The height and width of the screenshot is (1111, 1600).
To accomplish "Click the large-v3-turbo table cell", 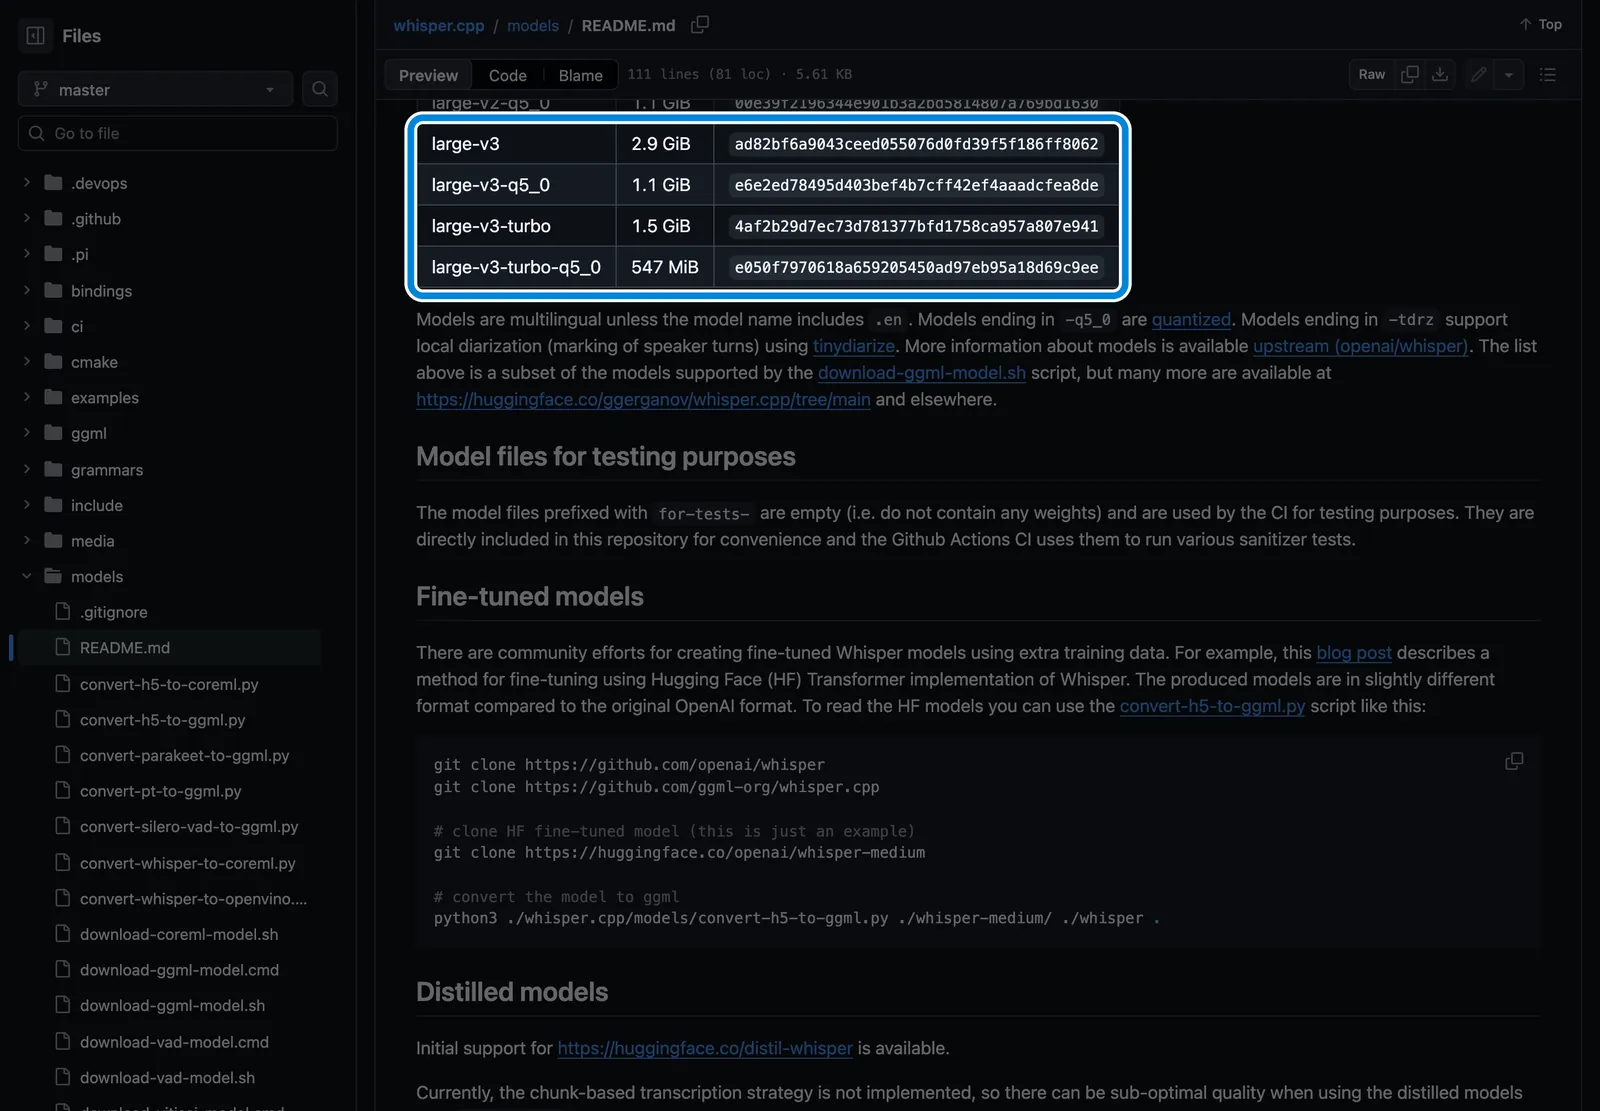I will (x=516, y=226).
